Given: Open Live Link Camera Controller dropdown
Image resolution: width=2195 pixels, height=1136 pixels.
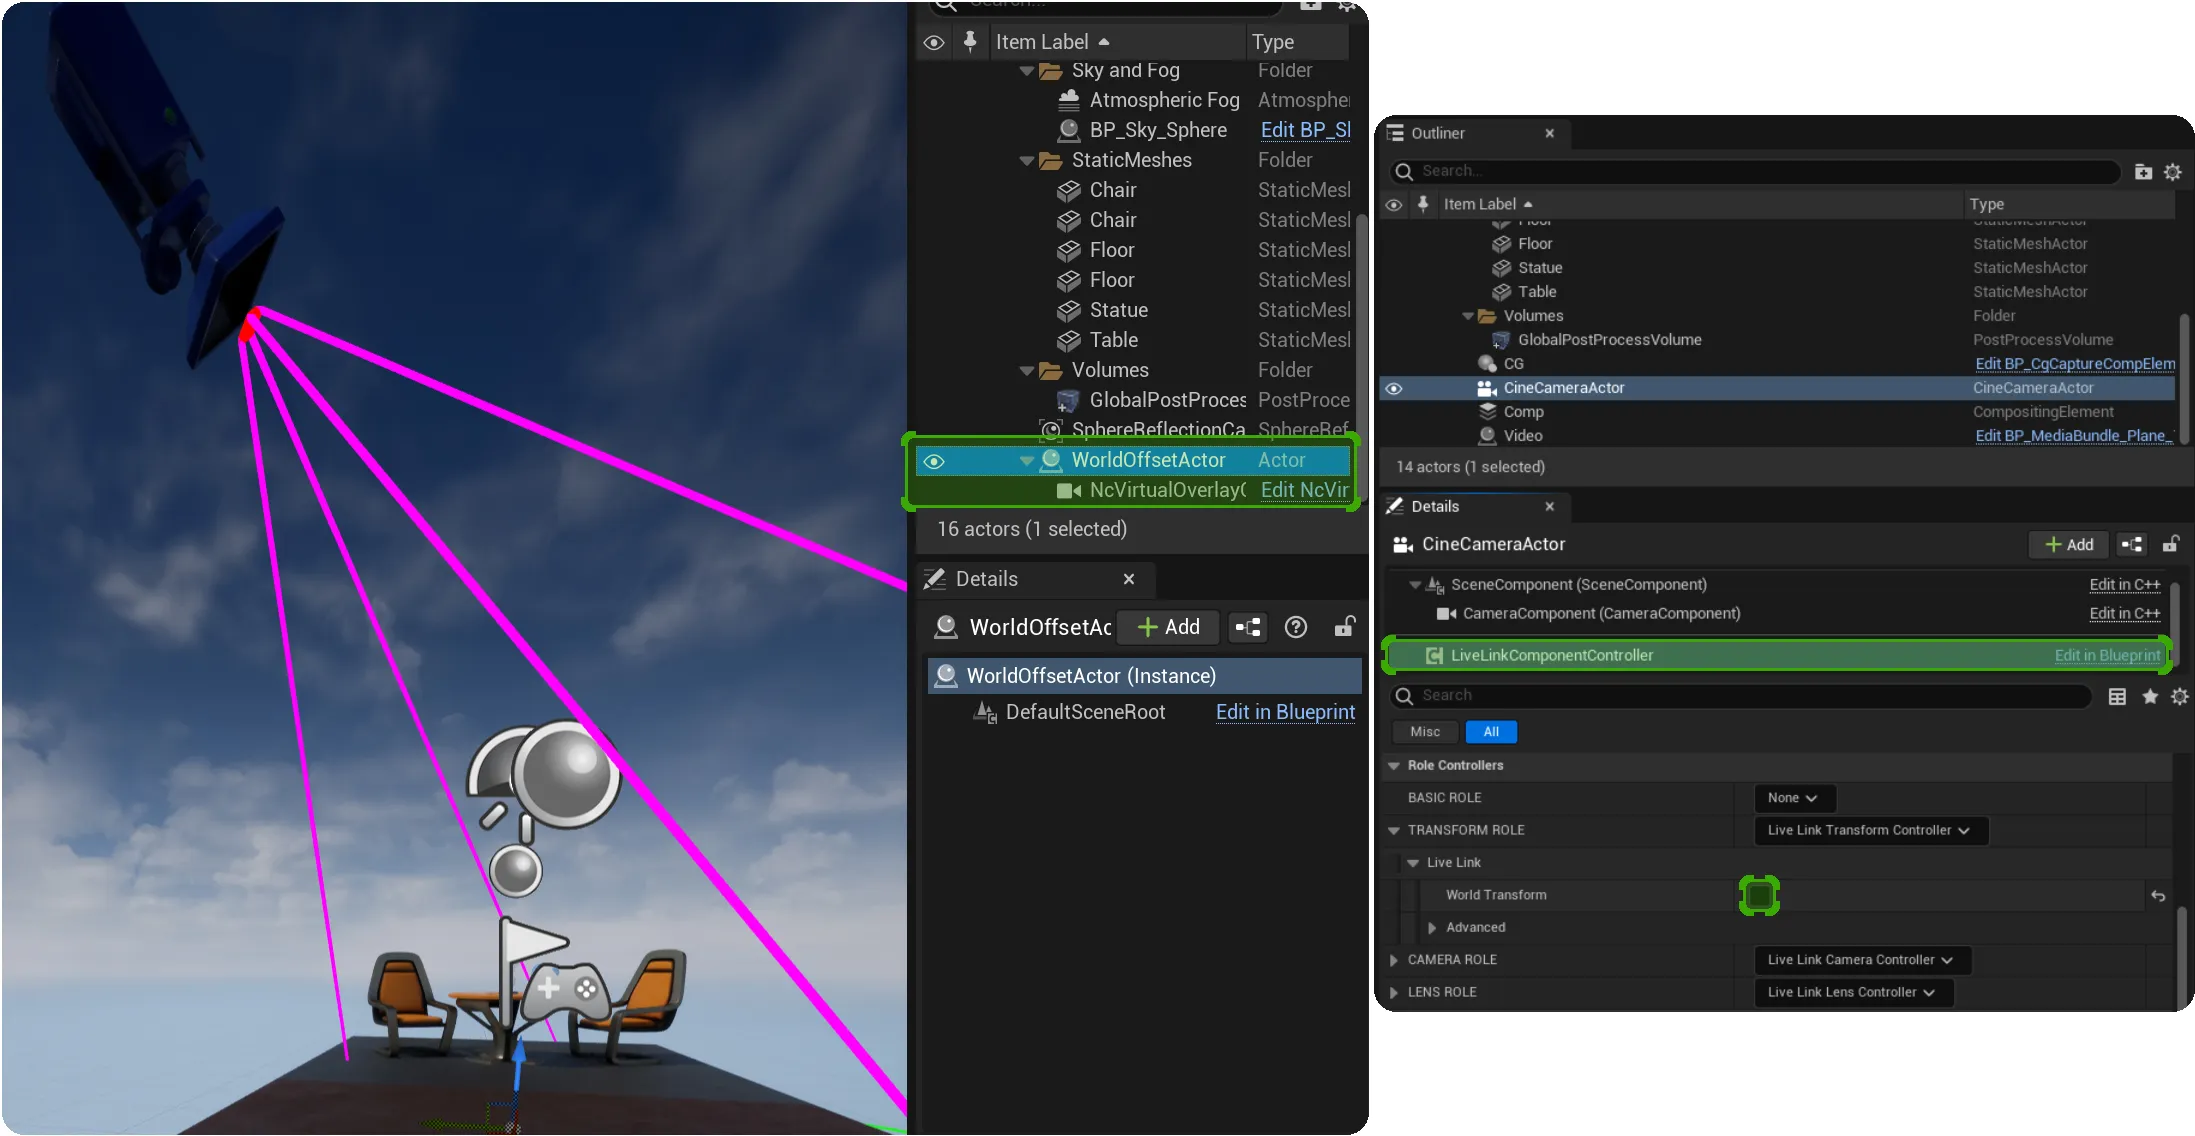Looking at the screenshot, I should coord(1862,960).
